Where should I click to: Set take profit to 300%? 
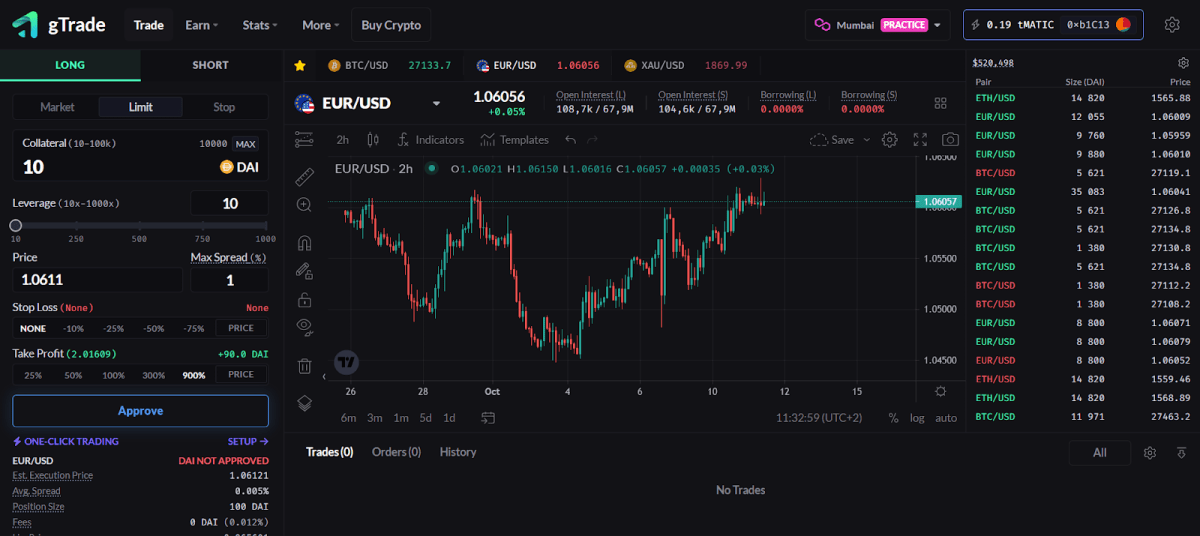pos(154,375)
